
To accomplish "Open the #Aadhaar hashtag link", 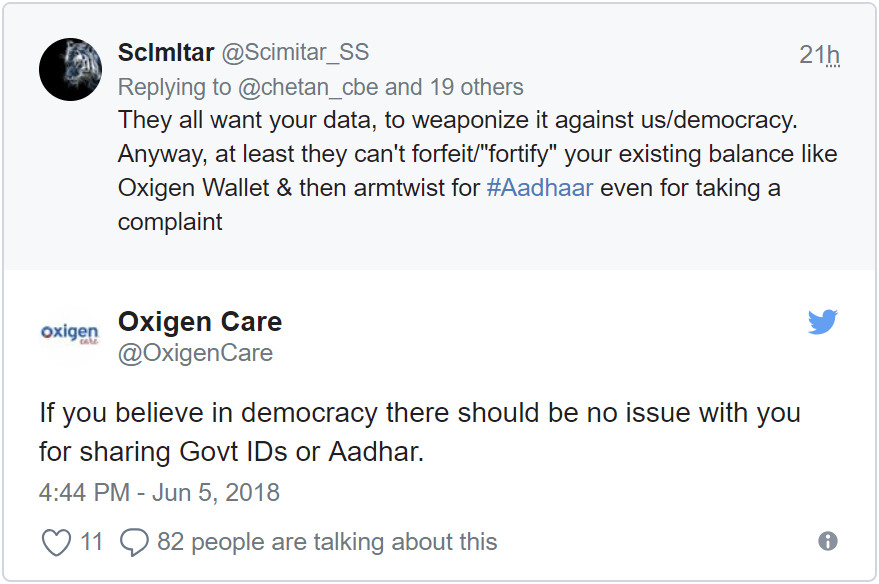I will [x=540, y=188].
